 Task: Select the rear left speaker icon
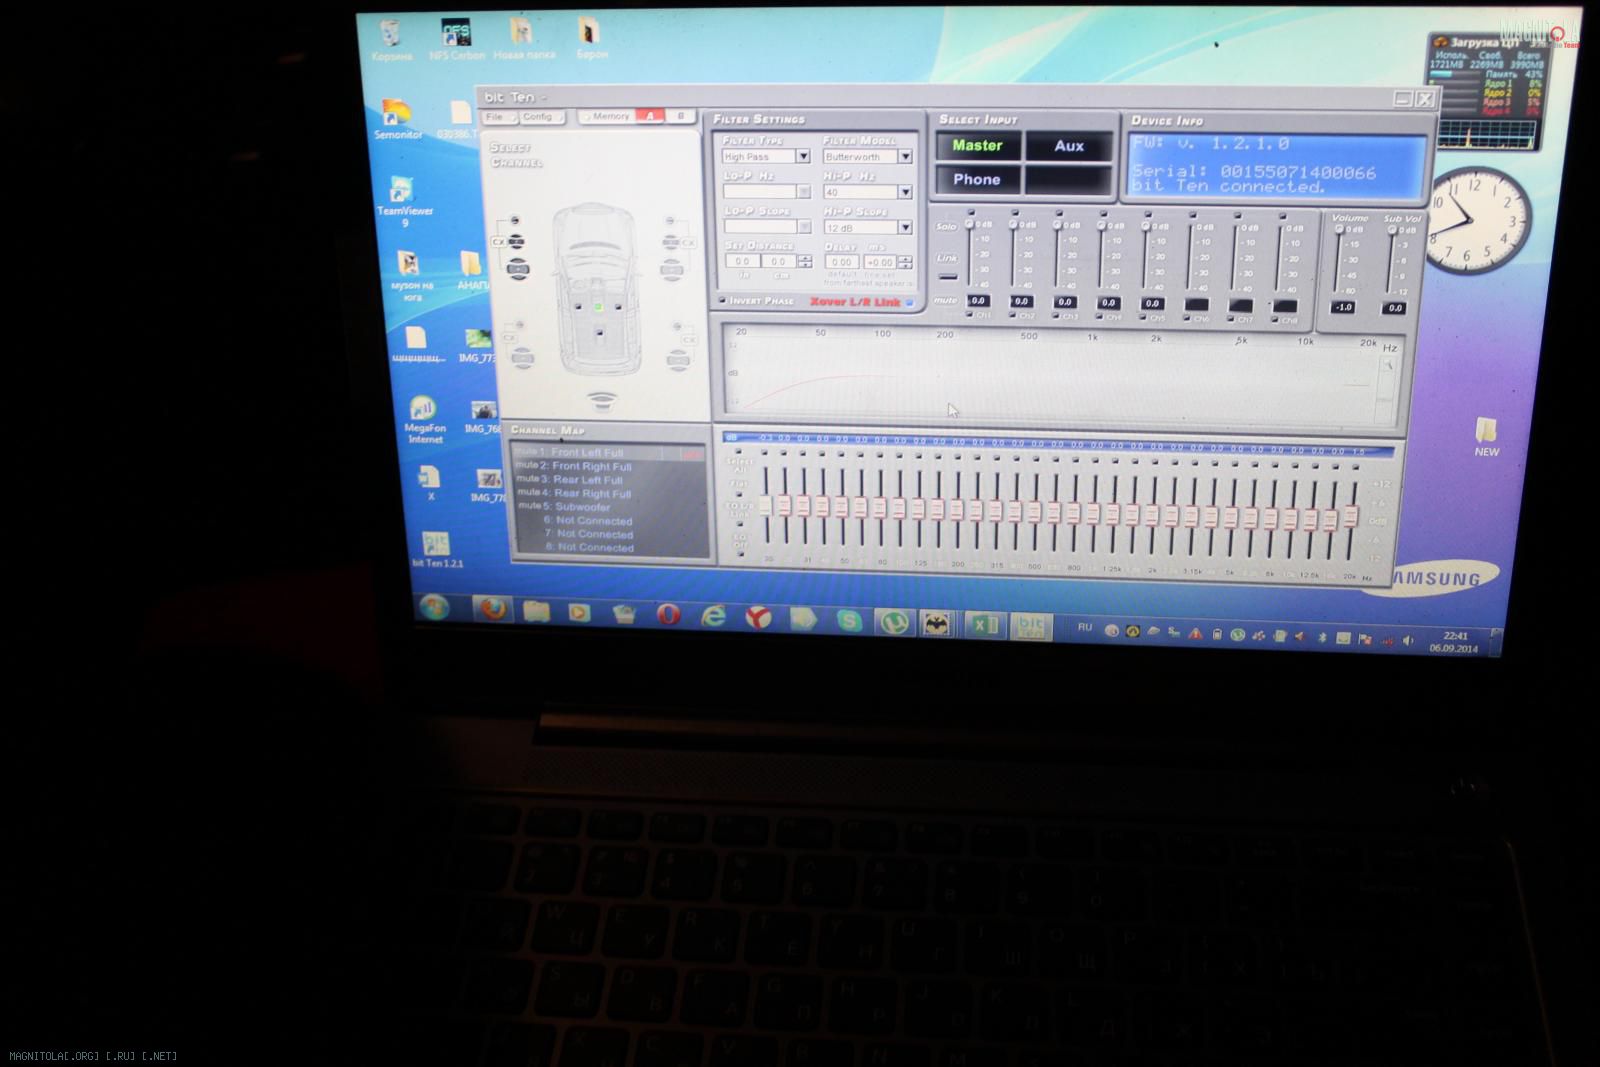pos(523,358)
